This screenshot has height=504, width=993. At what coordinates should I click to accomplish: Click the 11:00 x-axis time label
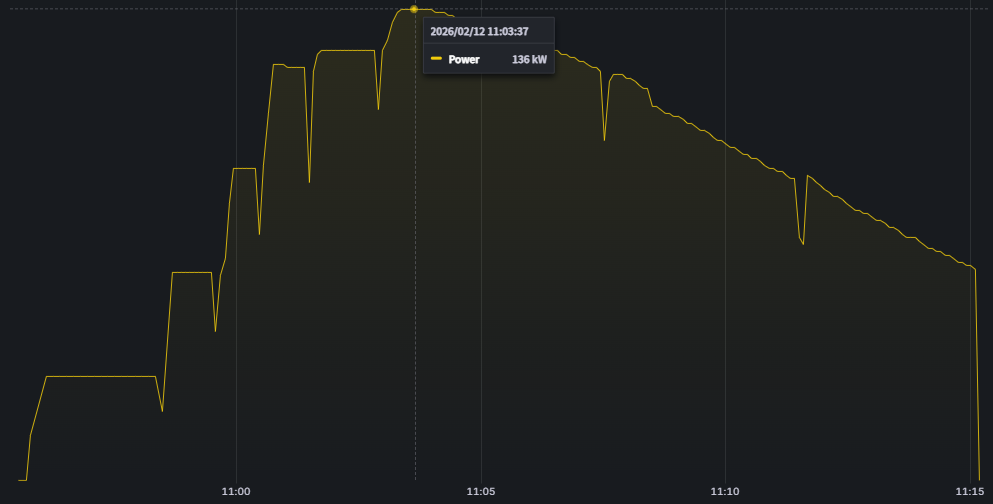[236, 491]
